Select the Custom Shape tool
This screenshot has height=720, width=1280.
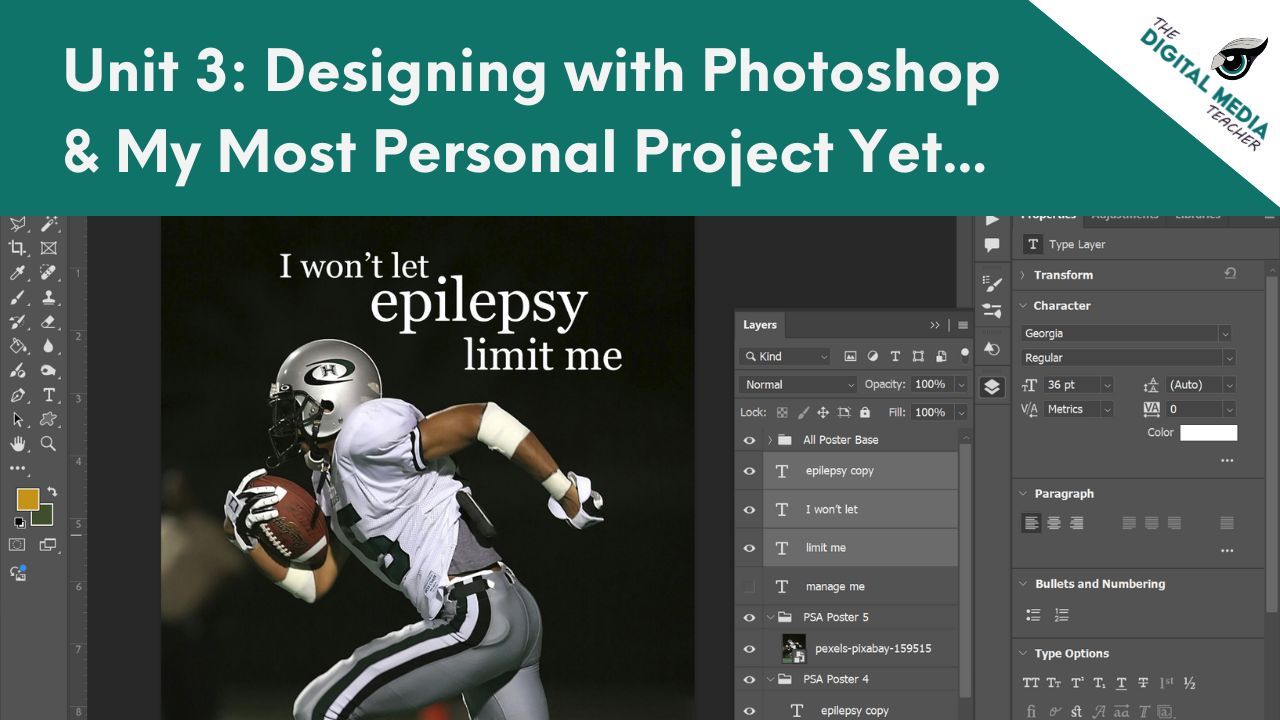point(48,419)
